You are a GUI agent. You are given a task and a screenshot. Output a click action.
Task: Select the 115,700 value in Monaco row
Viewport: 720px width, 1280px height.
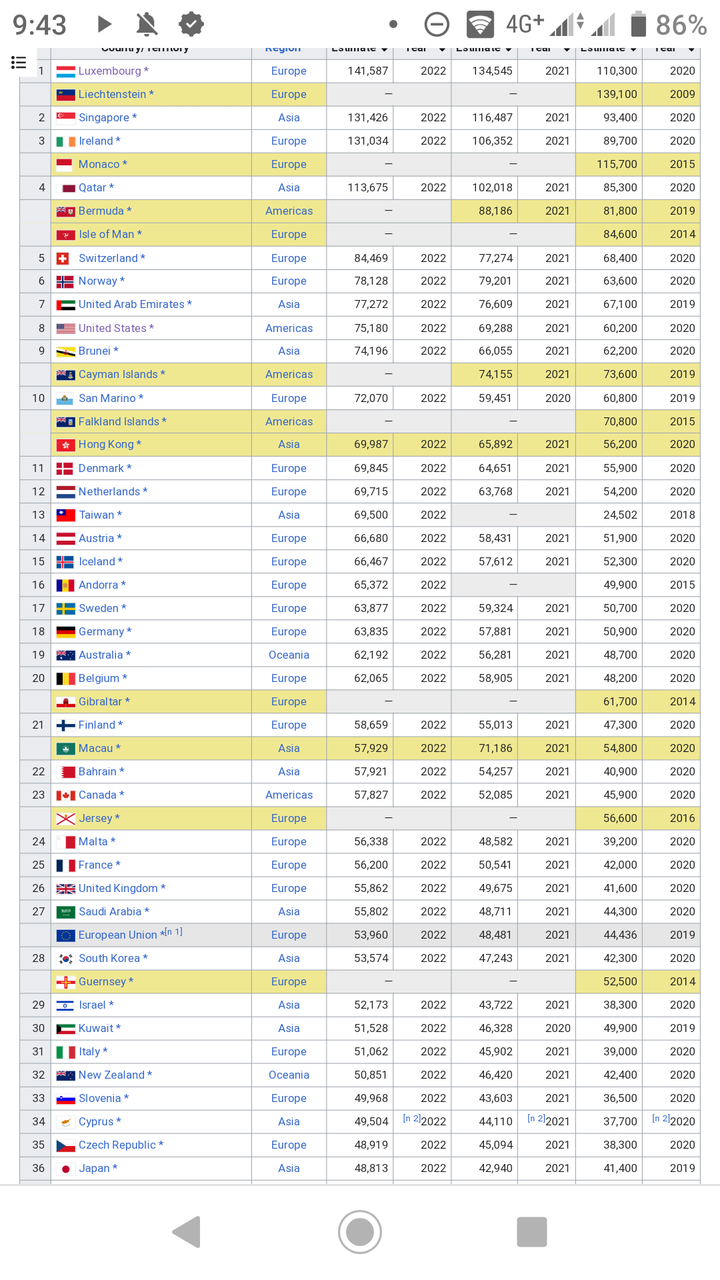tap(617, 164)
